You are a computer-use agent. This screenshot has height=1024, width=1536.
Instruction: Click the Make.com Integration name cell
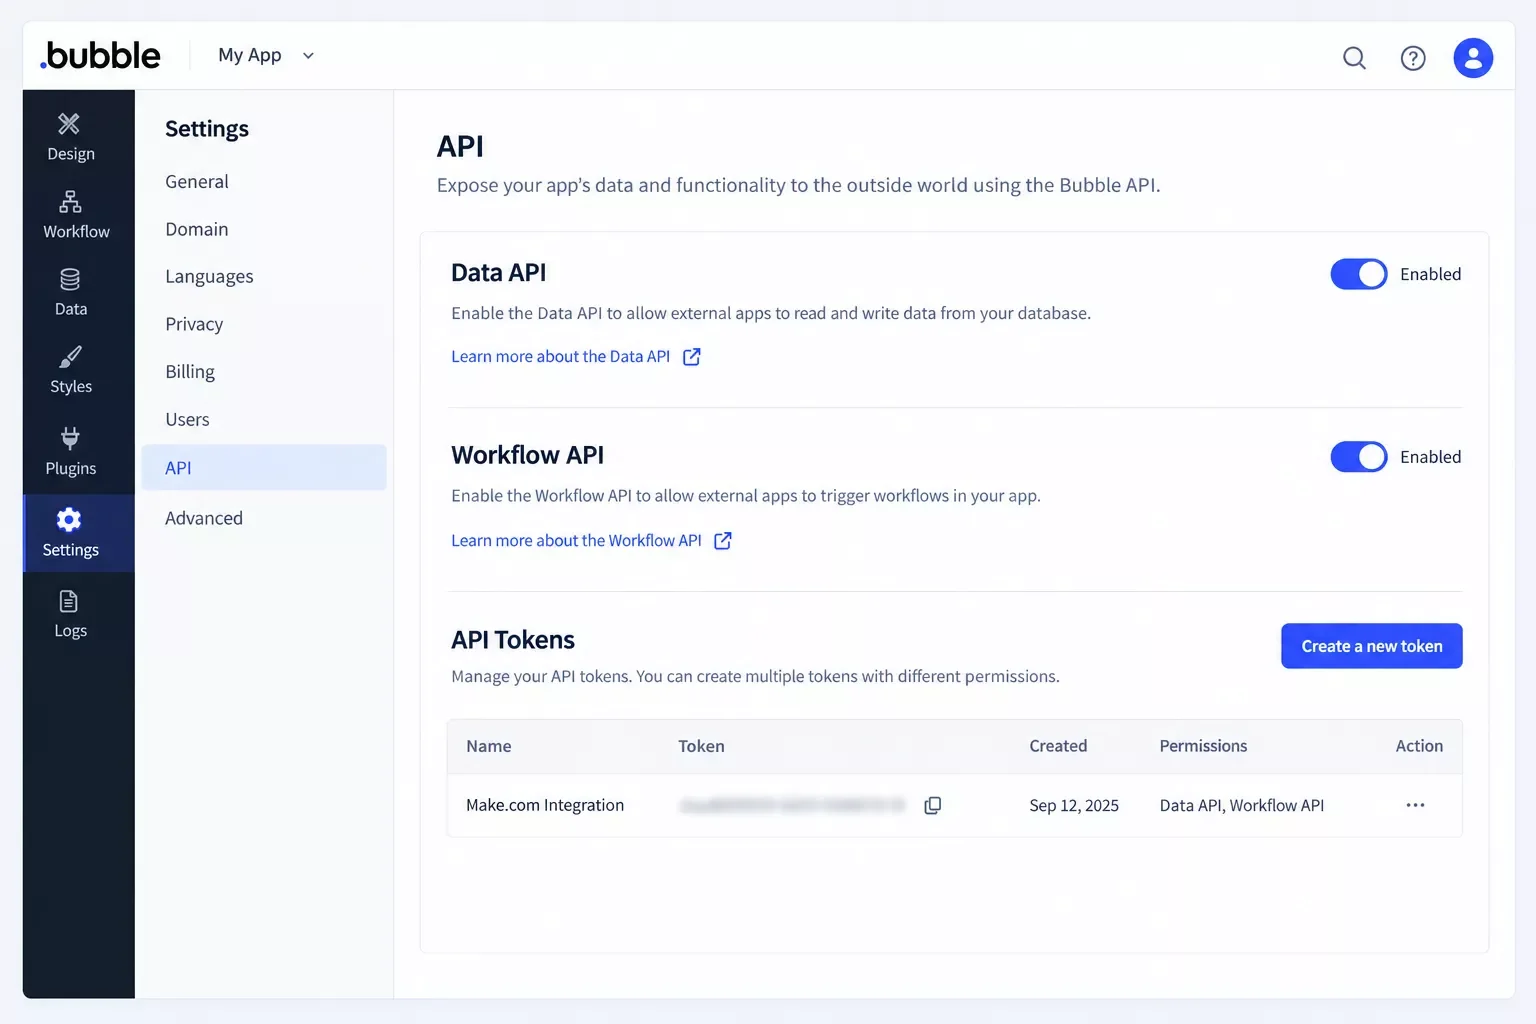545,805
